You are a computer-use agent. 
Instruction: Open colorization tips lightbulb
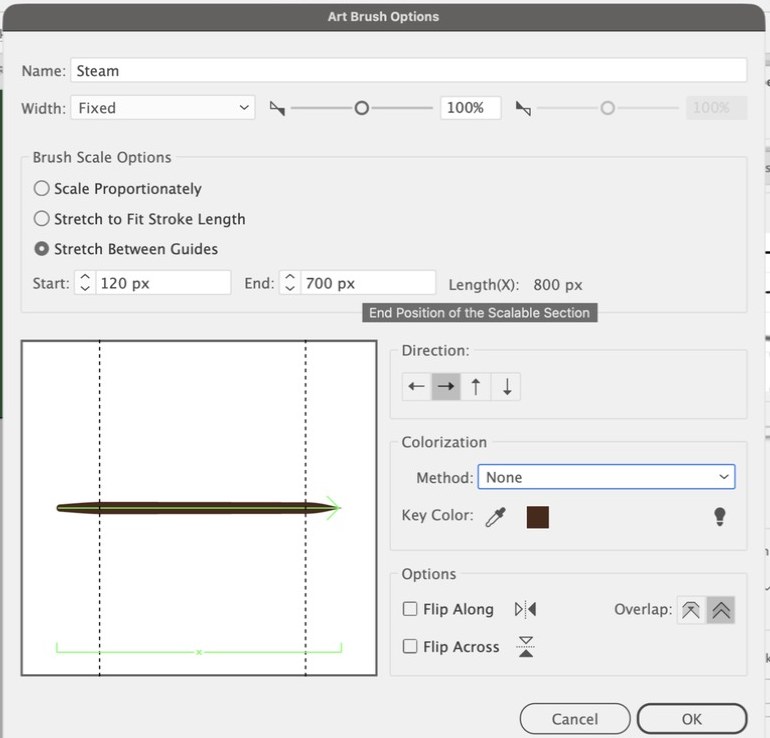click(719, 517)
